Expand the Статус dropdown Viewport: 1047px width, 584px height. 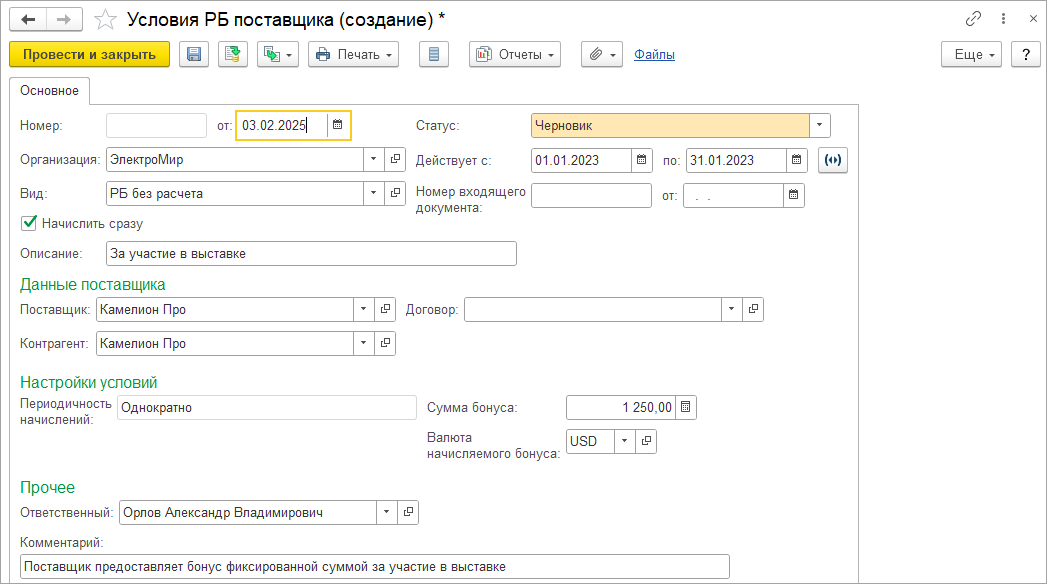point(820,125)
